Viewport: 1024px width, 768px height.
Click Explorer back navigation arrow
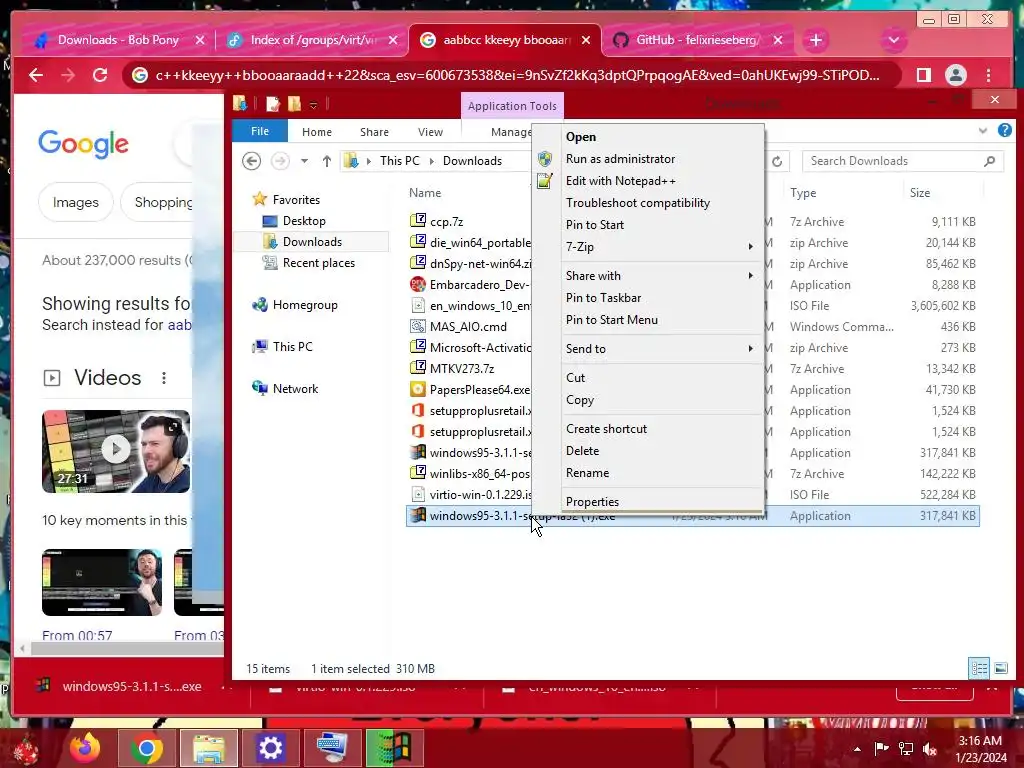click(x=251, y=161)
